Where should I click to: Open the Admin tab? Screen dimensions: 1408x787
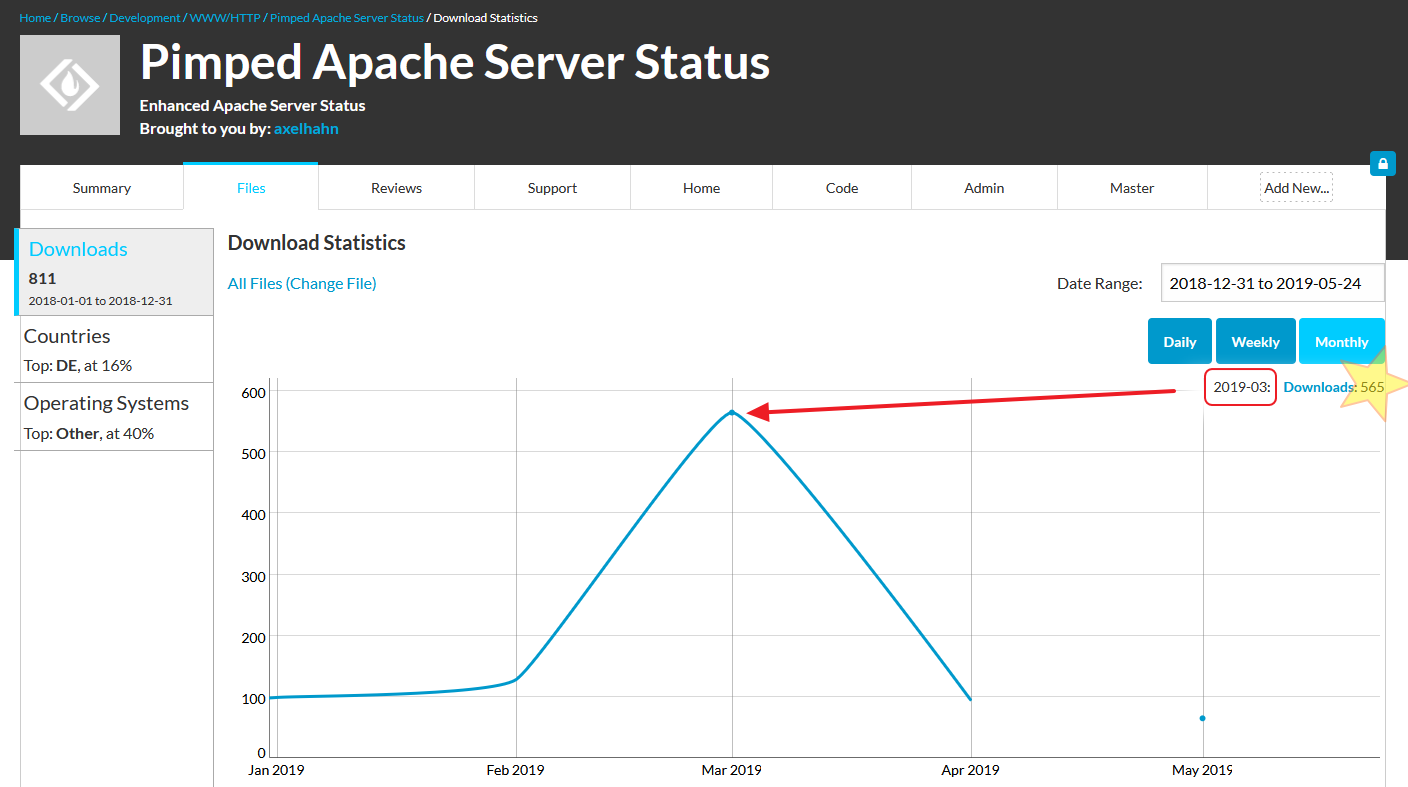tap(984, 188)
